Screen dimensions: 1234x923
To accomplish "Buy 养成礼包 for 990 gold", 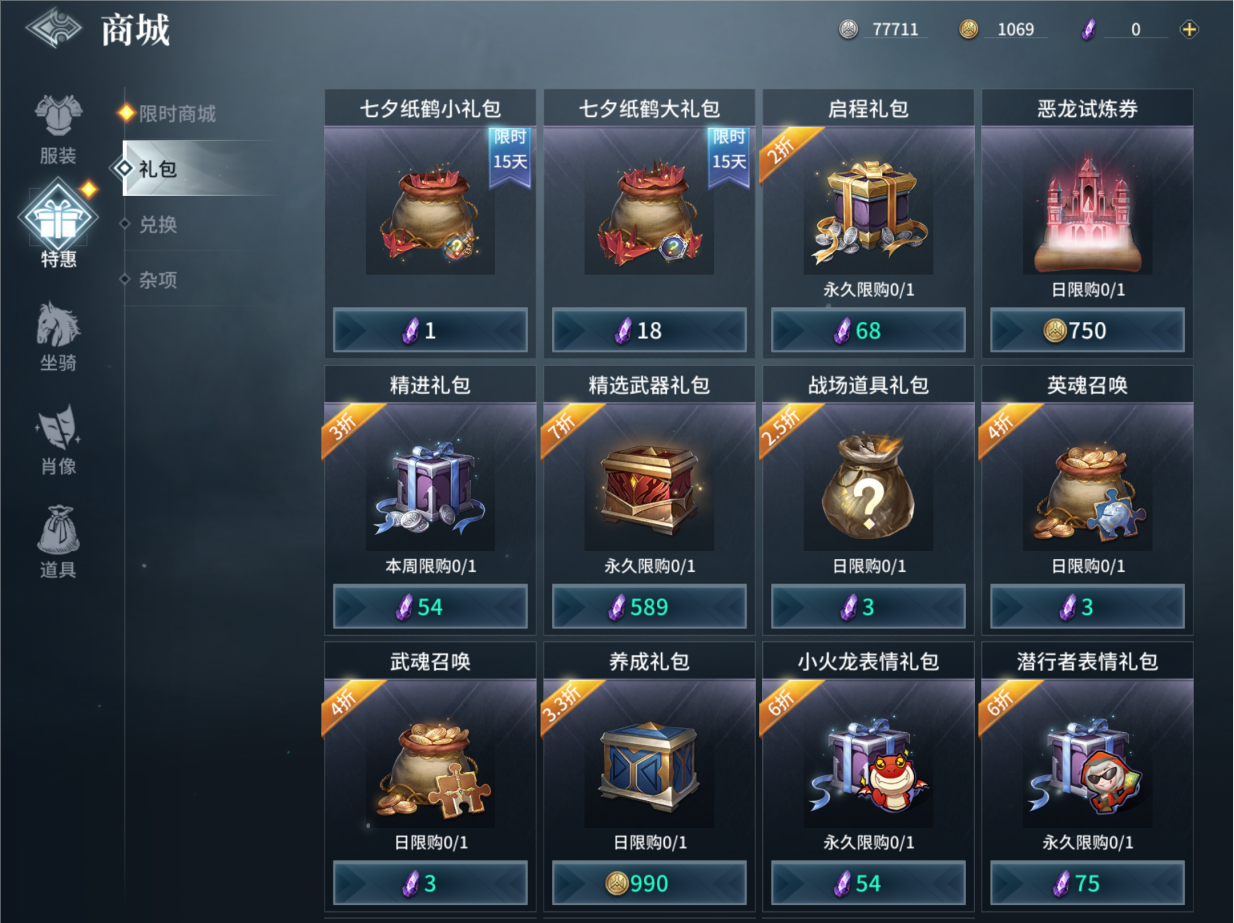I will coord(649,884).
